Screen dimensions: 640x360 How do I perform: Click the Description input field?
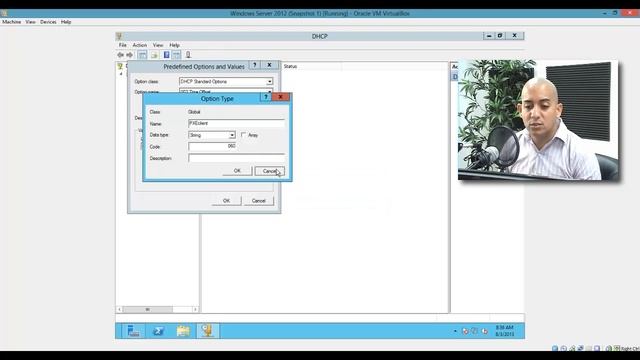coord(237,158)
